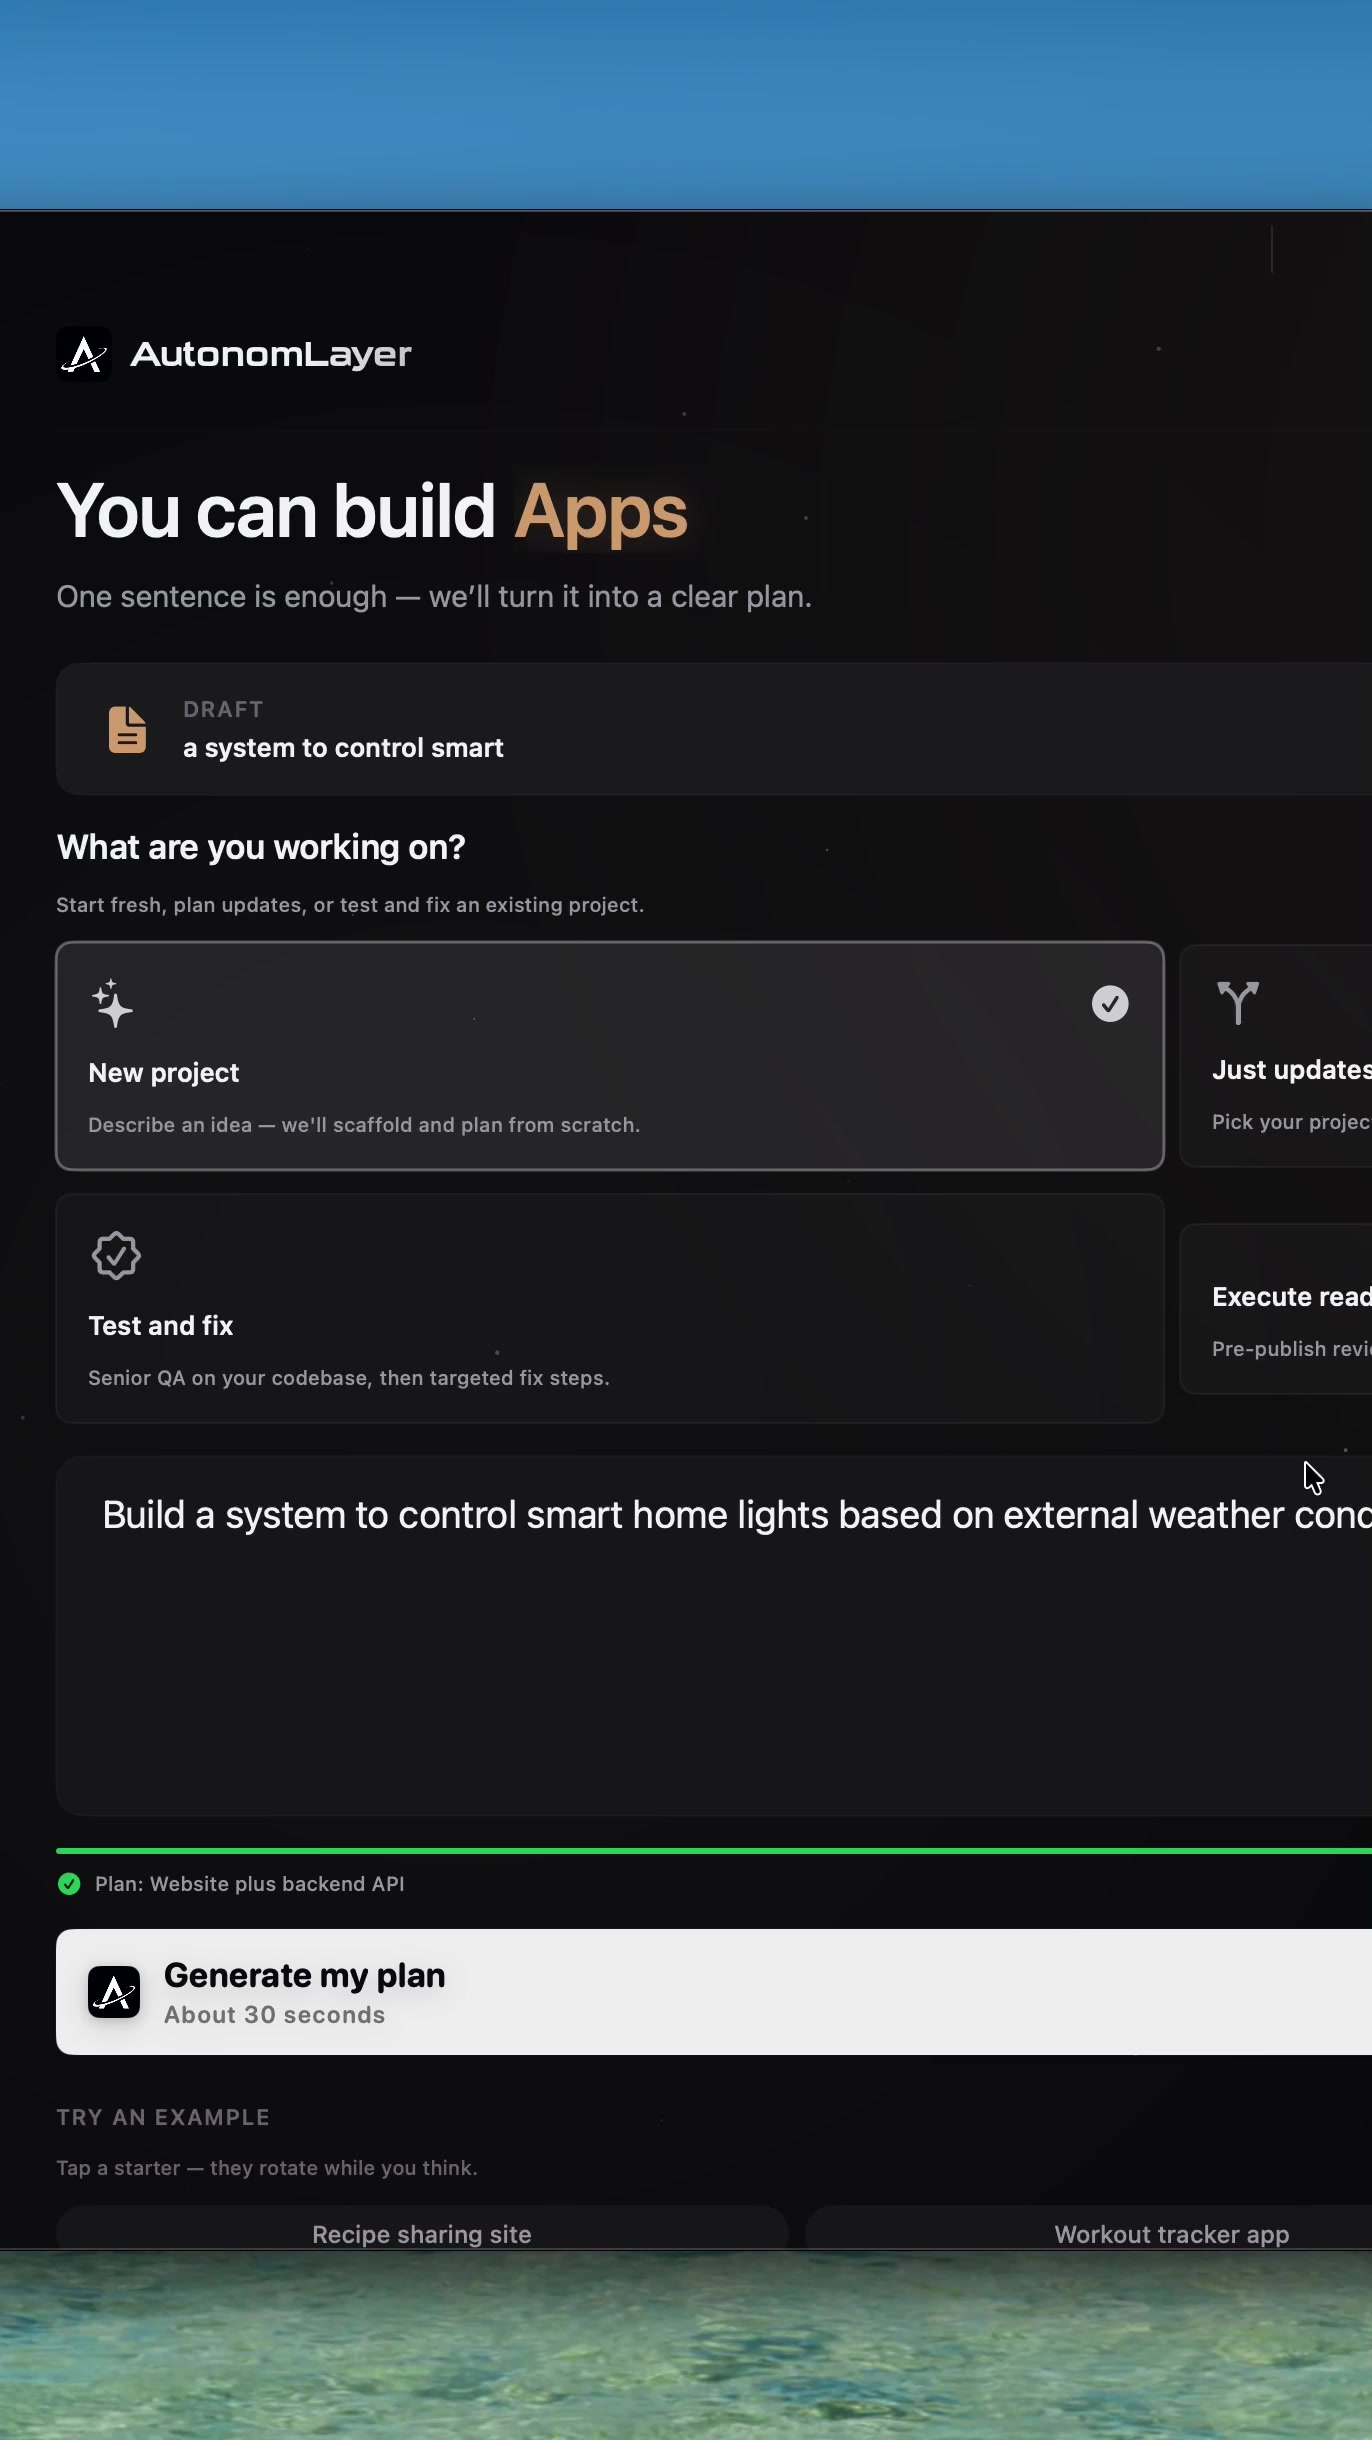
Task: Click the green progress bar
Action: pyautogui.click(x=714, y=1851)
